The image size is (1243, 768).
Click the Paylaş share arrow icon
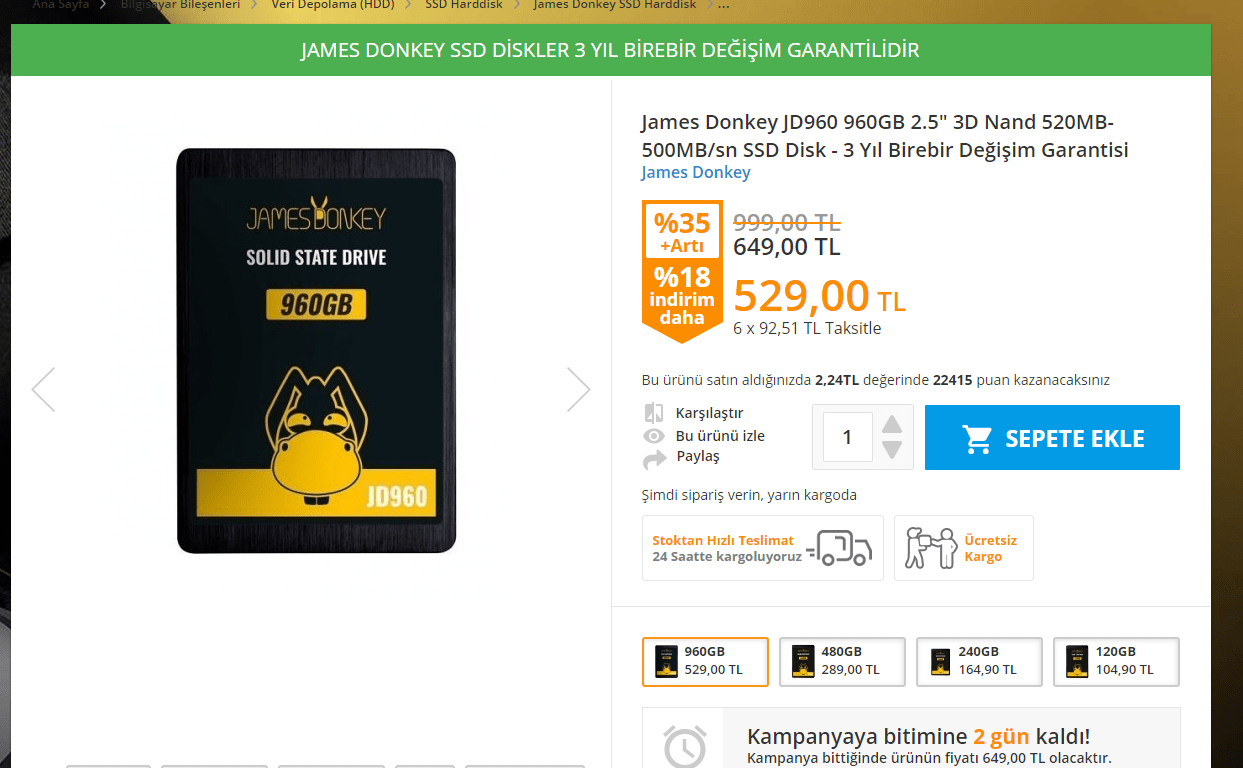[654, 459]
